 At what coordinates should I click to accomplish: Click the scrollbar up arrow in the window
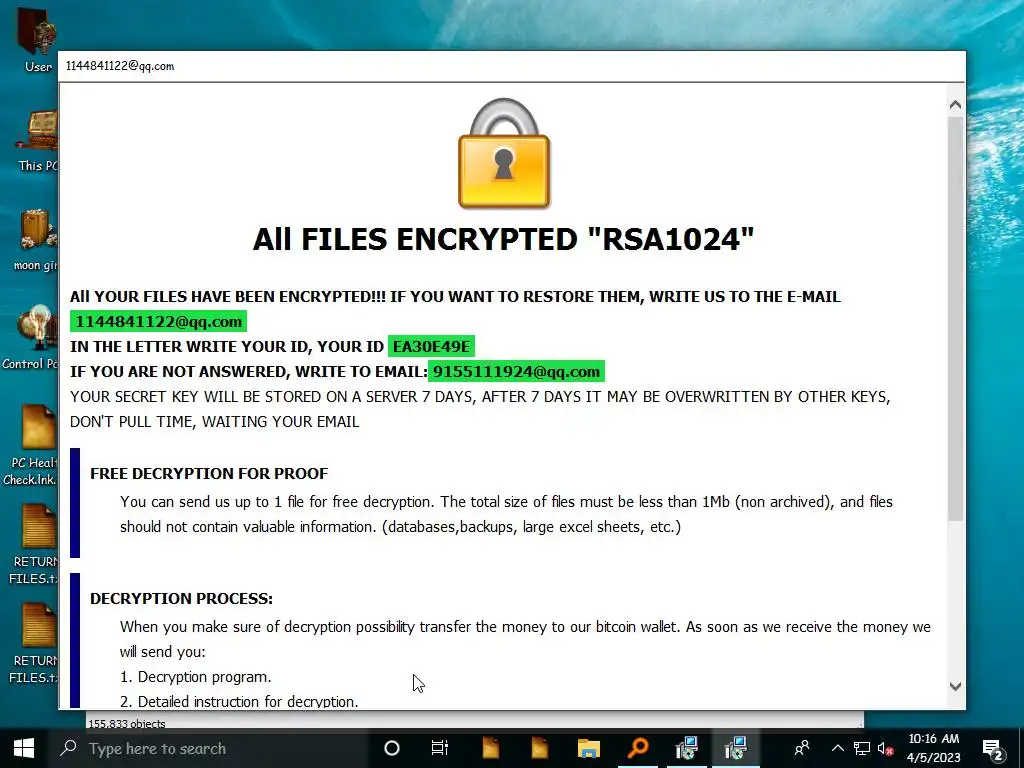[955, 104]
